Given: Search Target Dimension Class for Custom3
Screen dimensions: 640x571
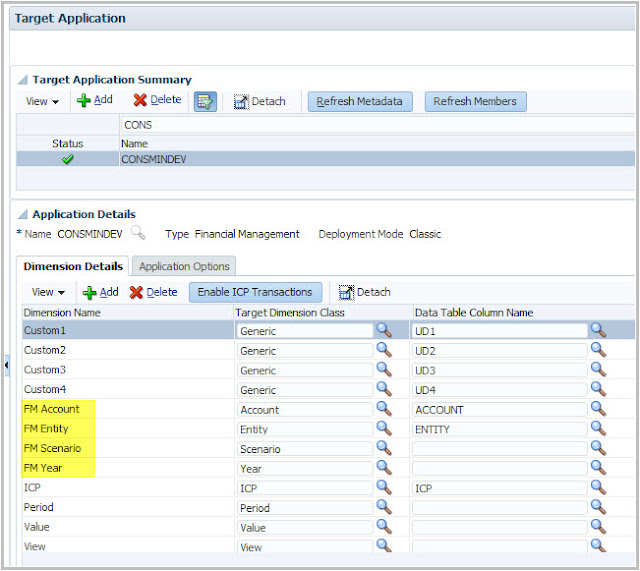Looking at the screenshot, I should 384,369.
